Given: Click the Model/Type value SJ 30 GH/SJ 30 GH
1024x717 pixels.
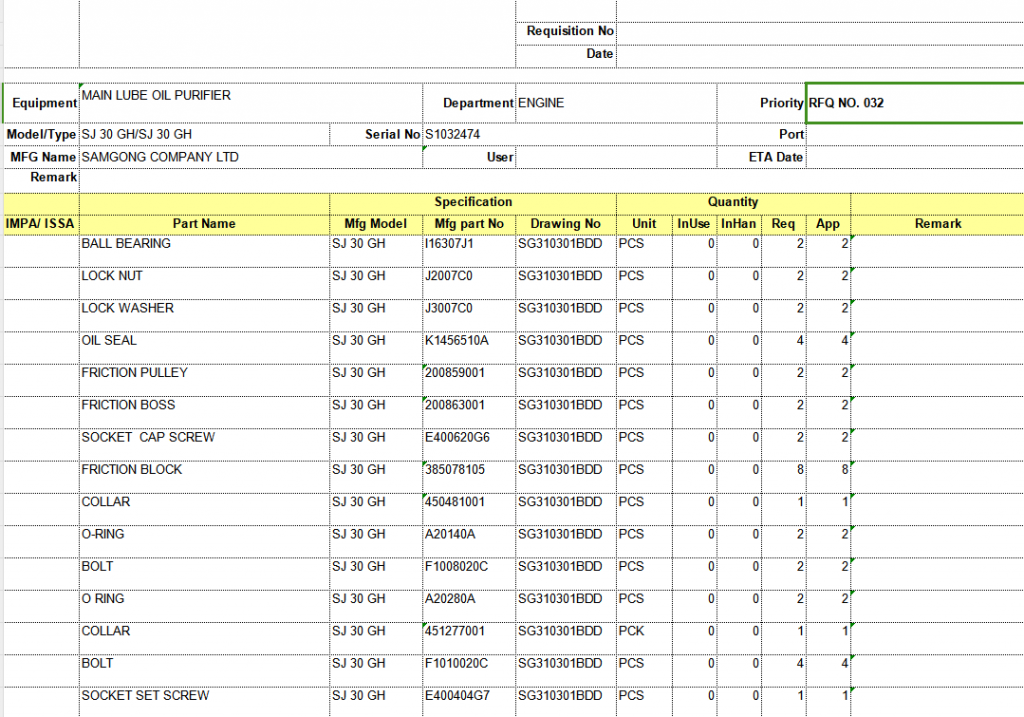Looking at the screenshot, I should click(204, 134).
